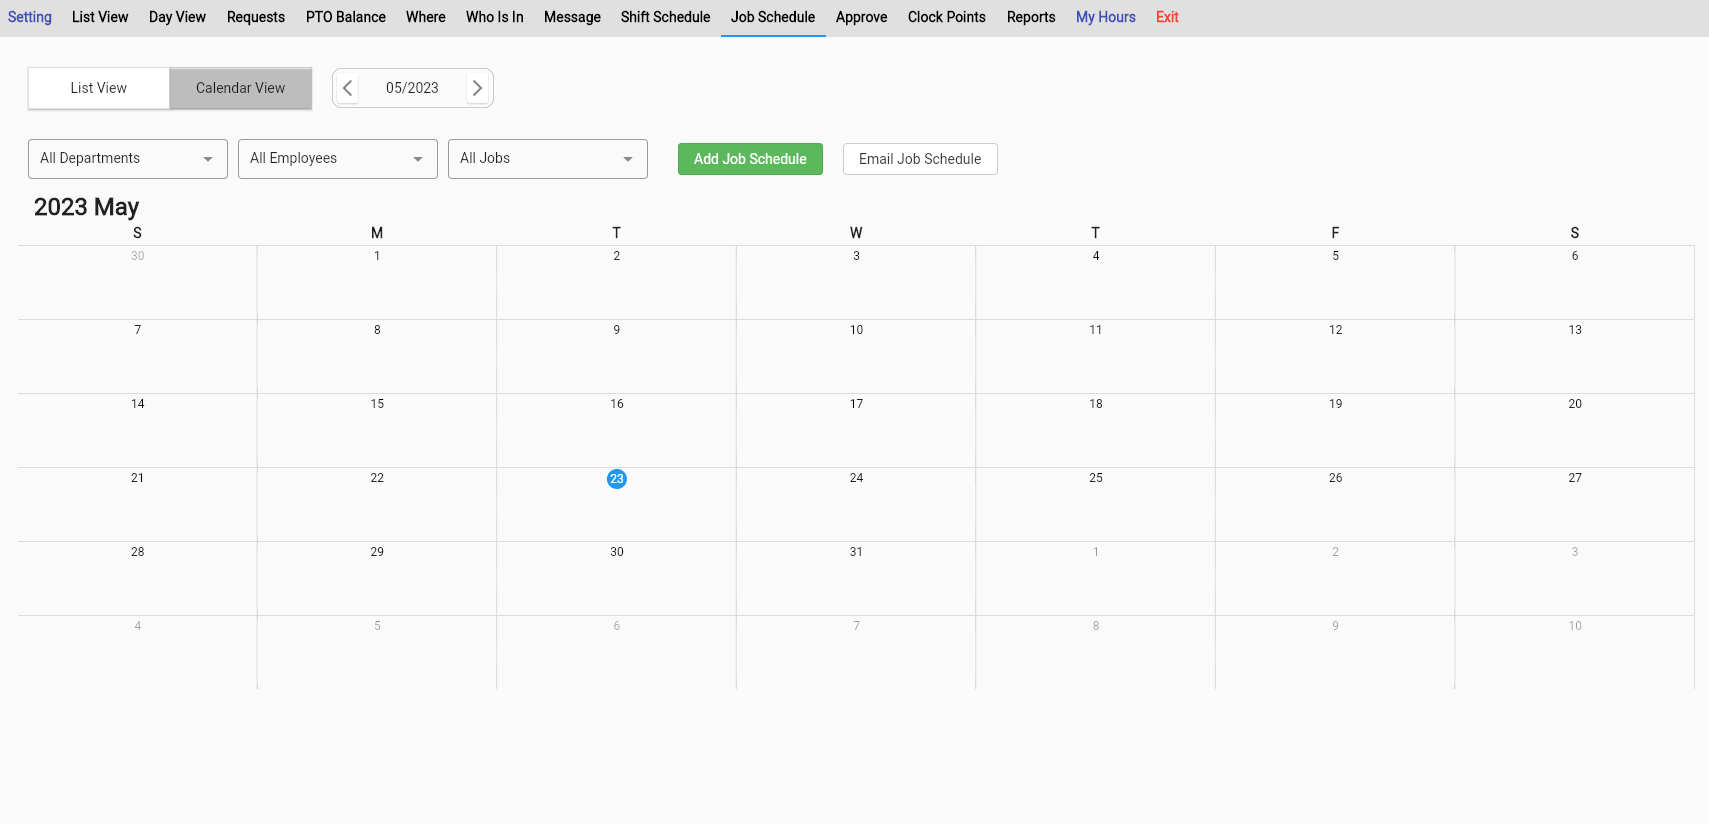Select May 27 calendar cell

1575,505
